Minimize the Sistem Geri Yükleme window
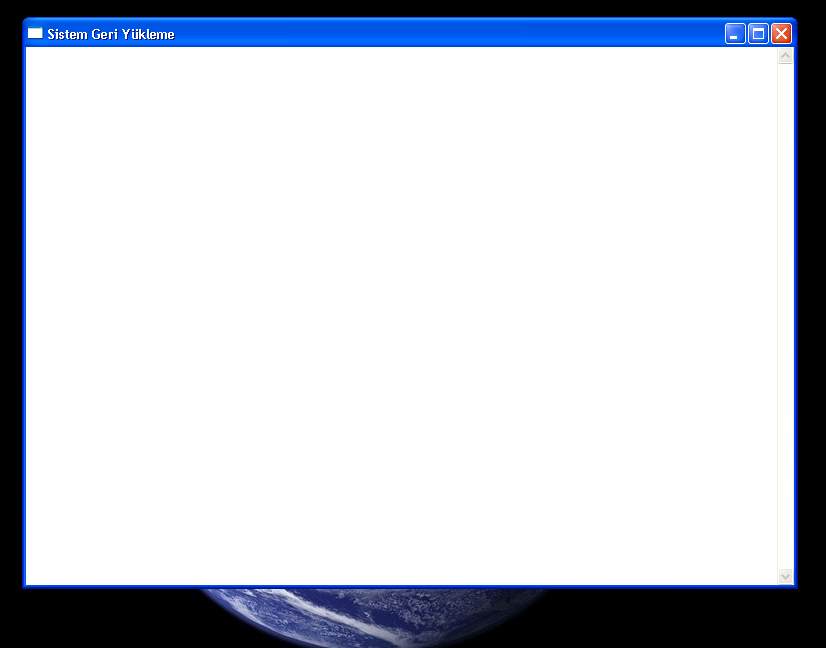The width and height of the screenshot is (826, 648). [735, 34]
